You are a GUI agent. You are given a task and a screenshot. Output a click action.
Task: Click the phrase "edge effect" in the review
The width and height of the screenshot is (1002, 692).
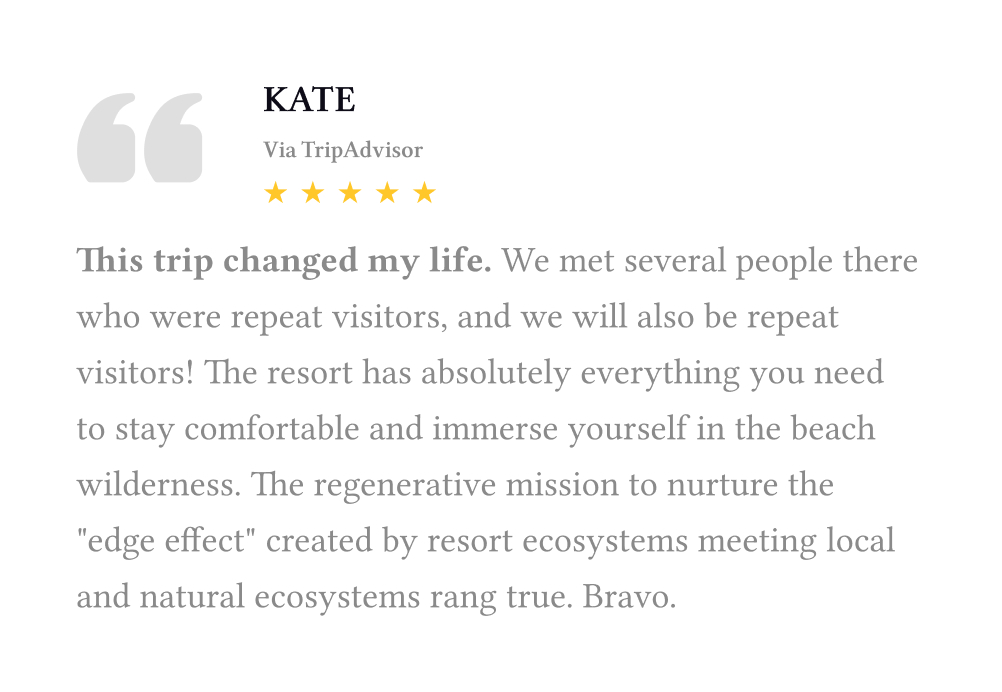coord(166,541)
